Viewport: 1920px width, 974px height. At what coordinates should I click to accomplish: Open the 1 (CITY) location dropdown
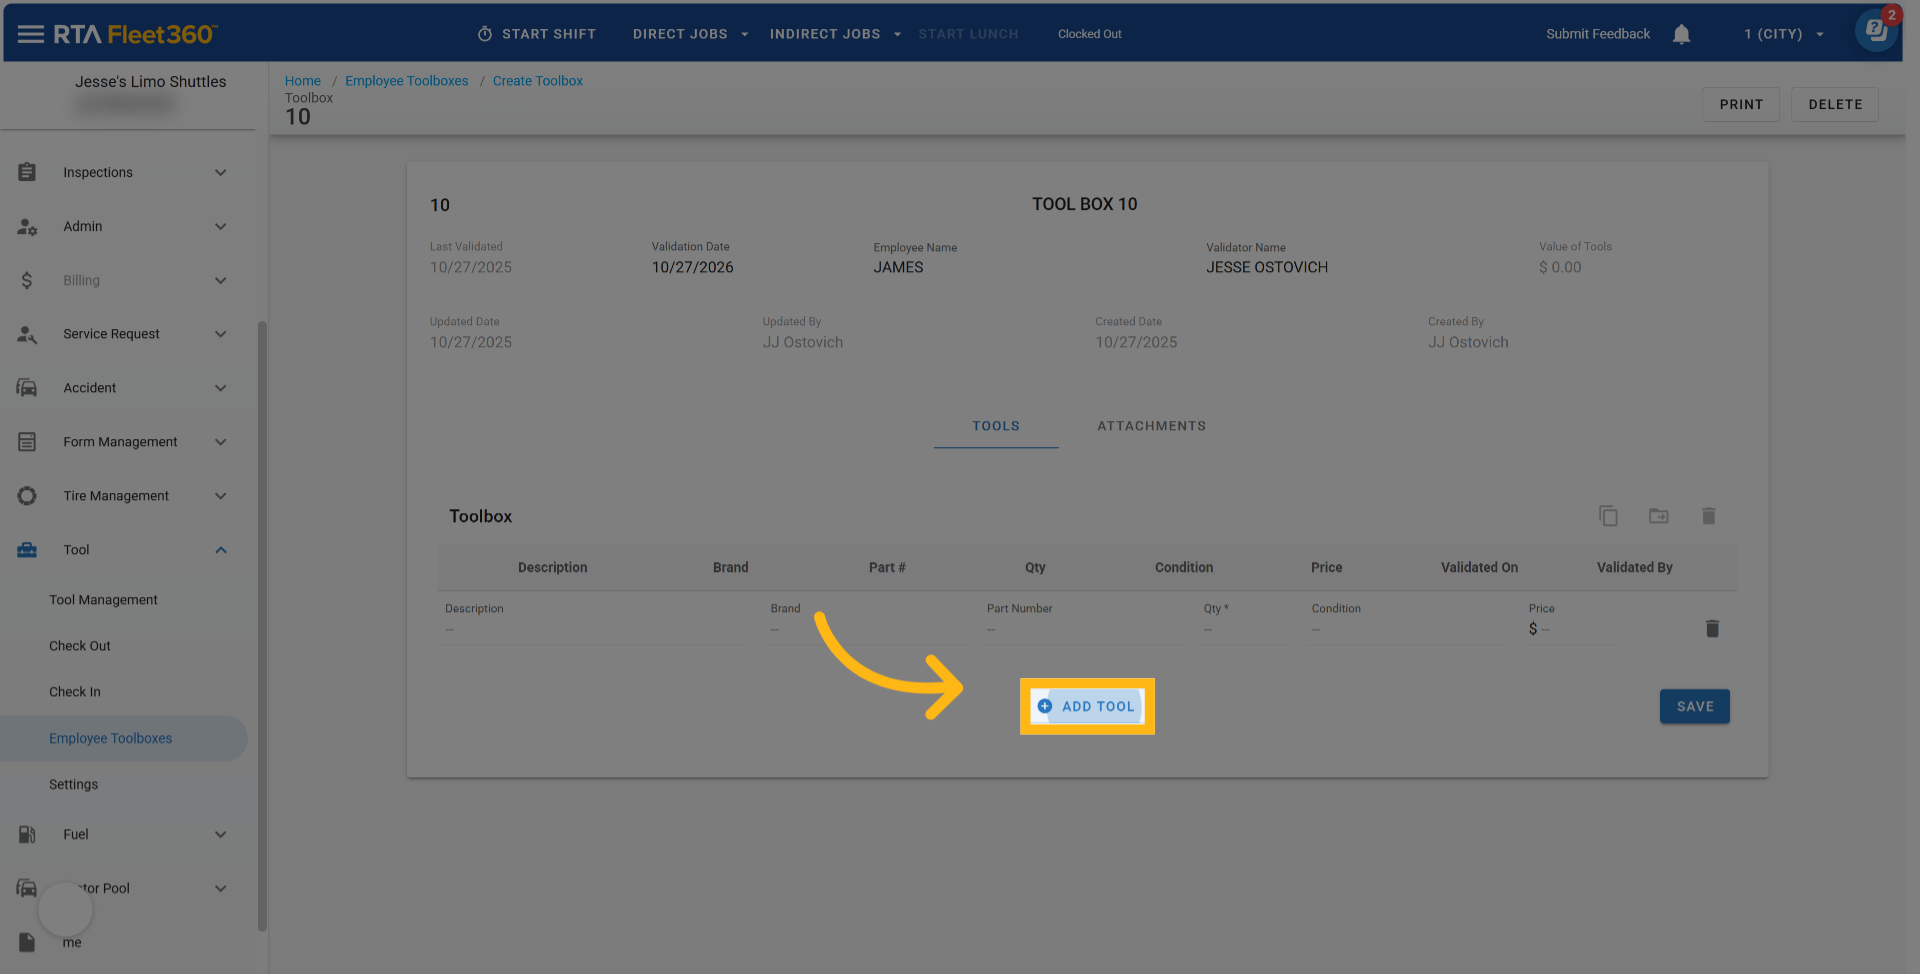tap(1783, 34)
